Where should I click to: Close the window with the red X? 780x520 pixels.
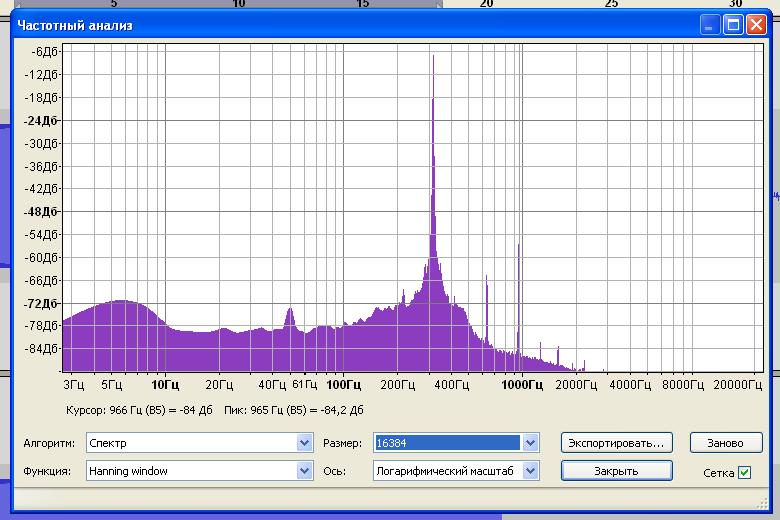coord(756,25)
